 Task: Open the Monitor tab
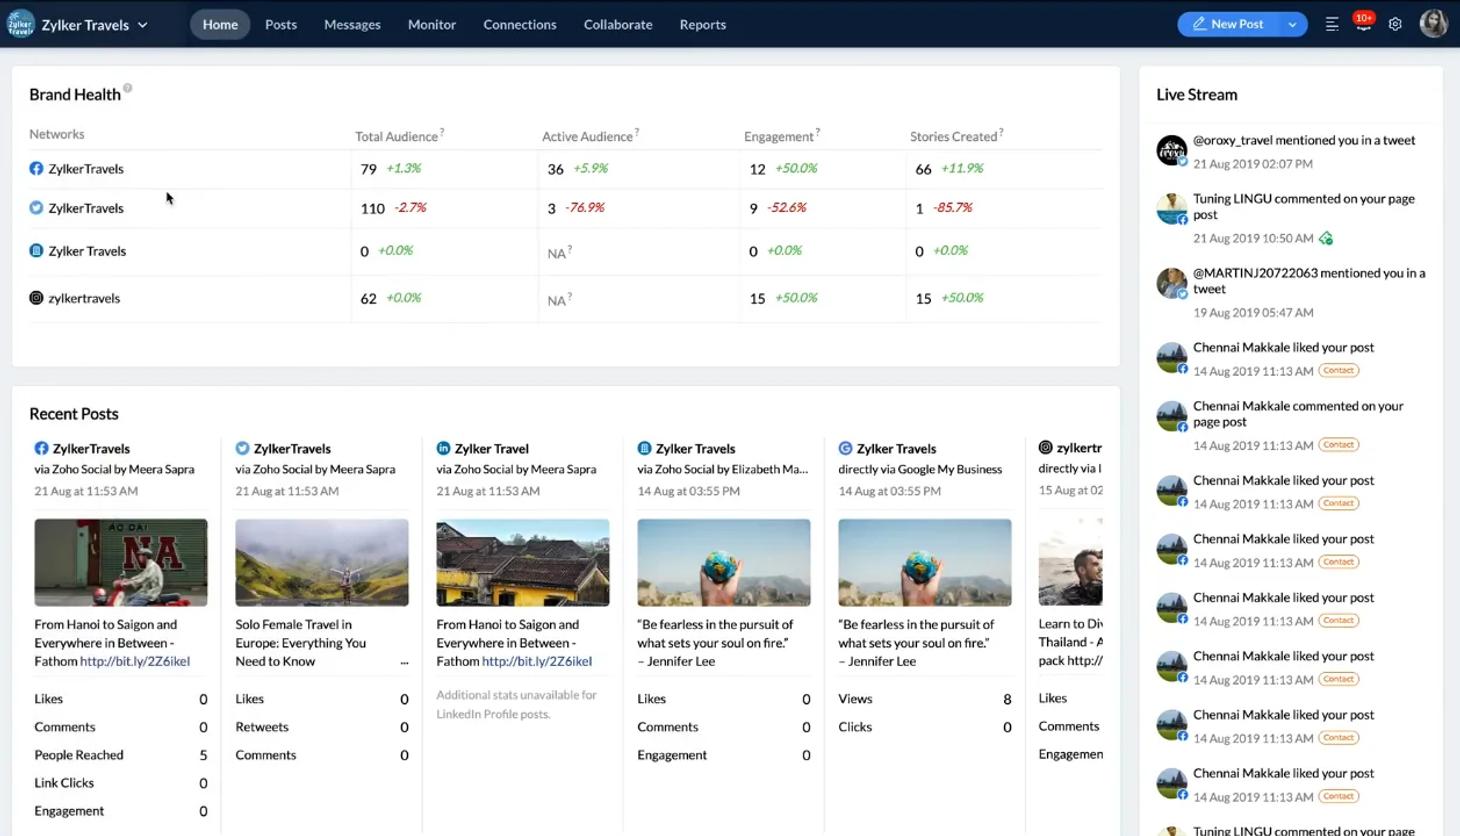pyautogui.click(x=432, y=24)
